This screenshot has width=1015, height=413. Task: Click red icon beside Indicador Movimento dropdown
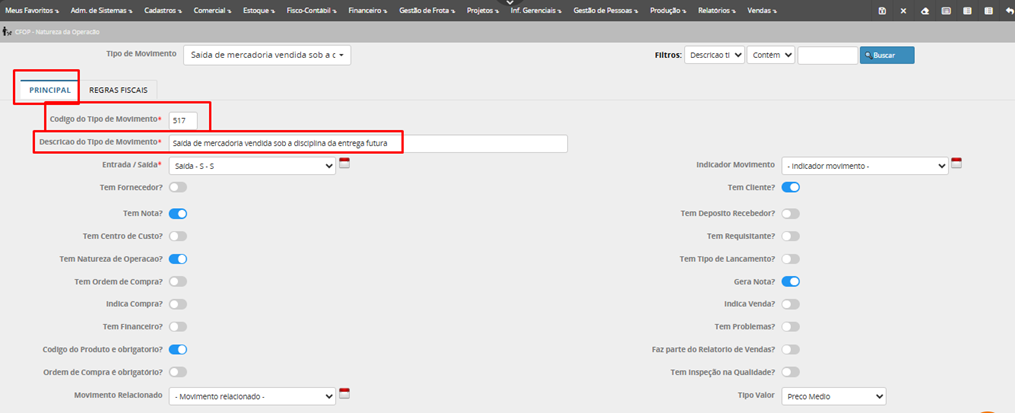956,164
